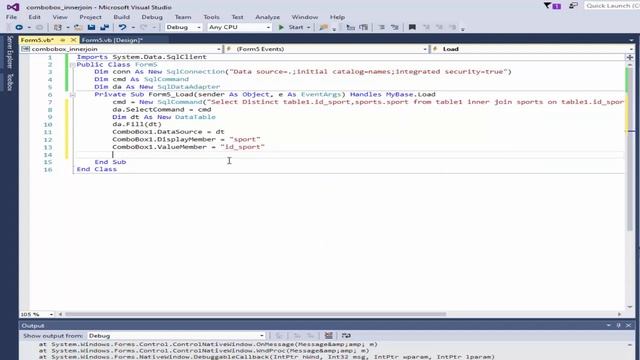640x360 pixels.
Task: Save the current file with Save icon
Action: [91, 27]
